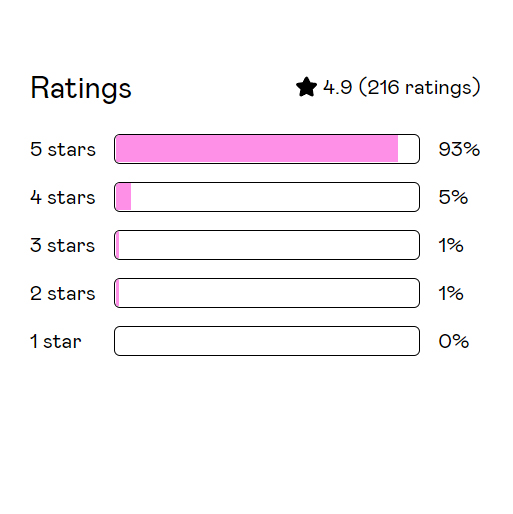Click the unfilled end of 5 stars bar
Viewport: 513px width, 514px height.
tap(408, 149)
